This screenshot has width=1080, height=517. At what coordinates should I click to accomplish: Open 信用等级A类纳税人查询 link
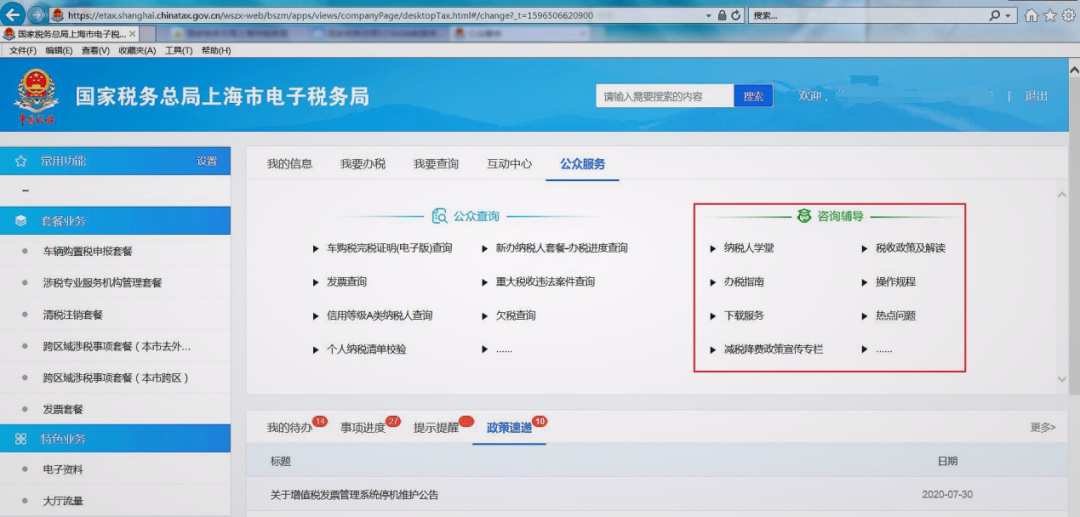[x=380, y=315]
